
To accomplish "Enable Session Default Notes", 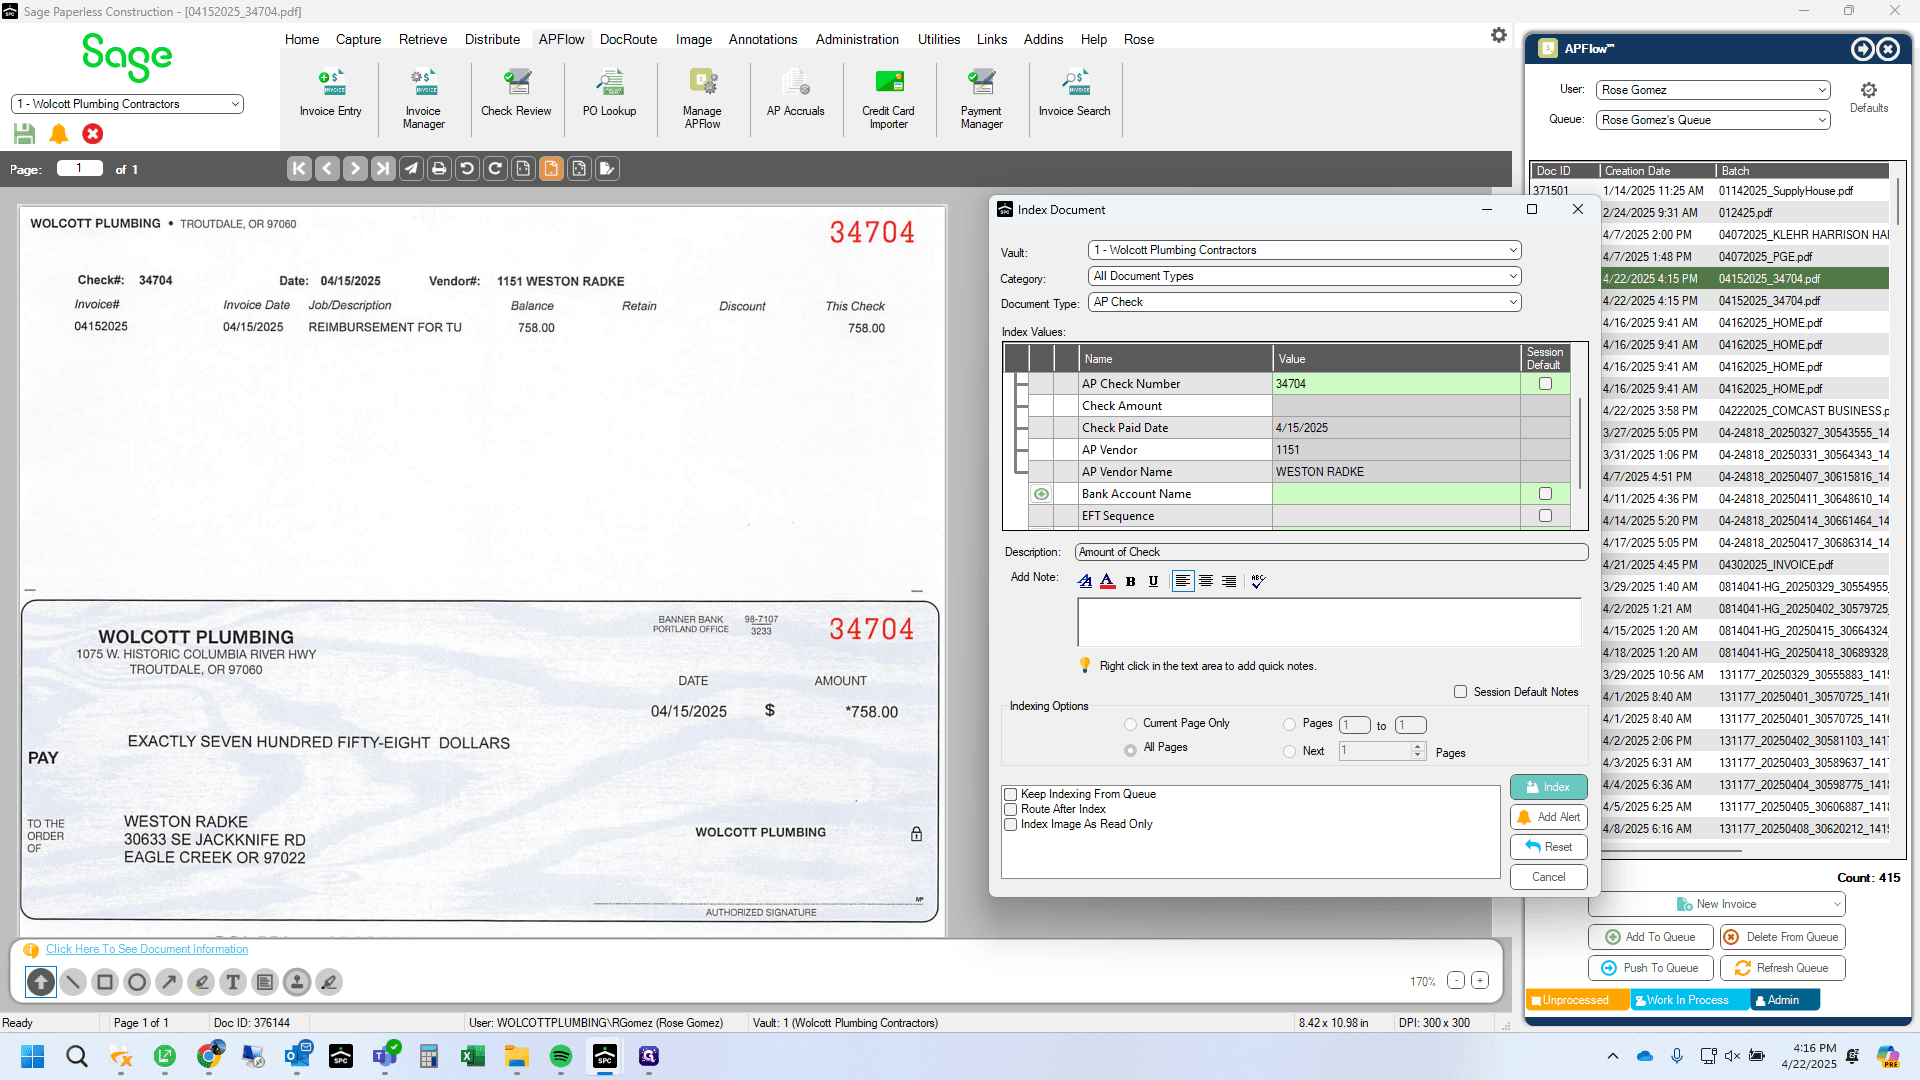I will pyautogui.click(x=1460, y=692).
